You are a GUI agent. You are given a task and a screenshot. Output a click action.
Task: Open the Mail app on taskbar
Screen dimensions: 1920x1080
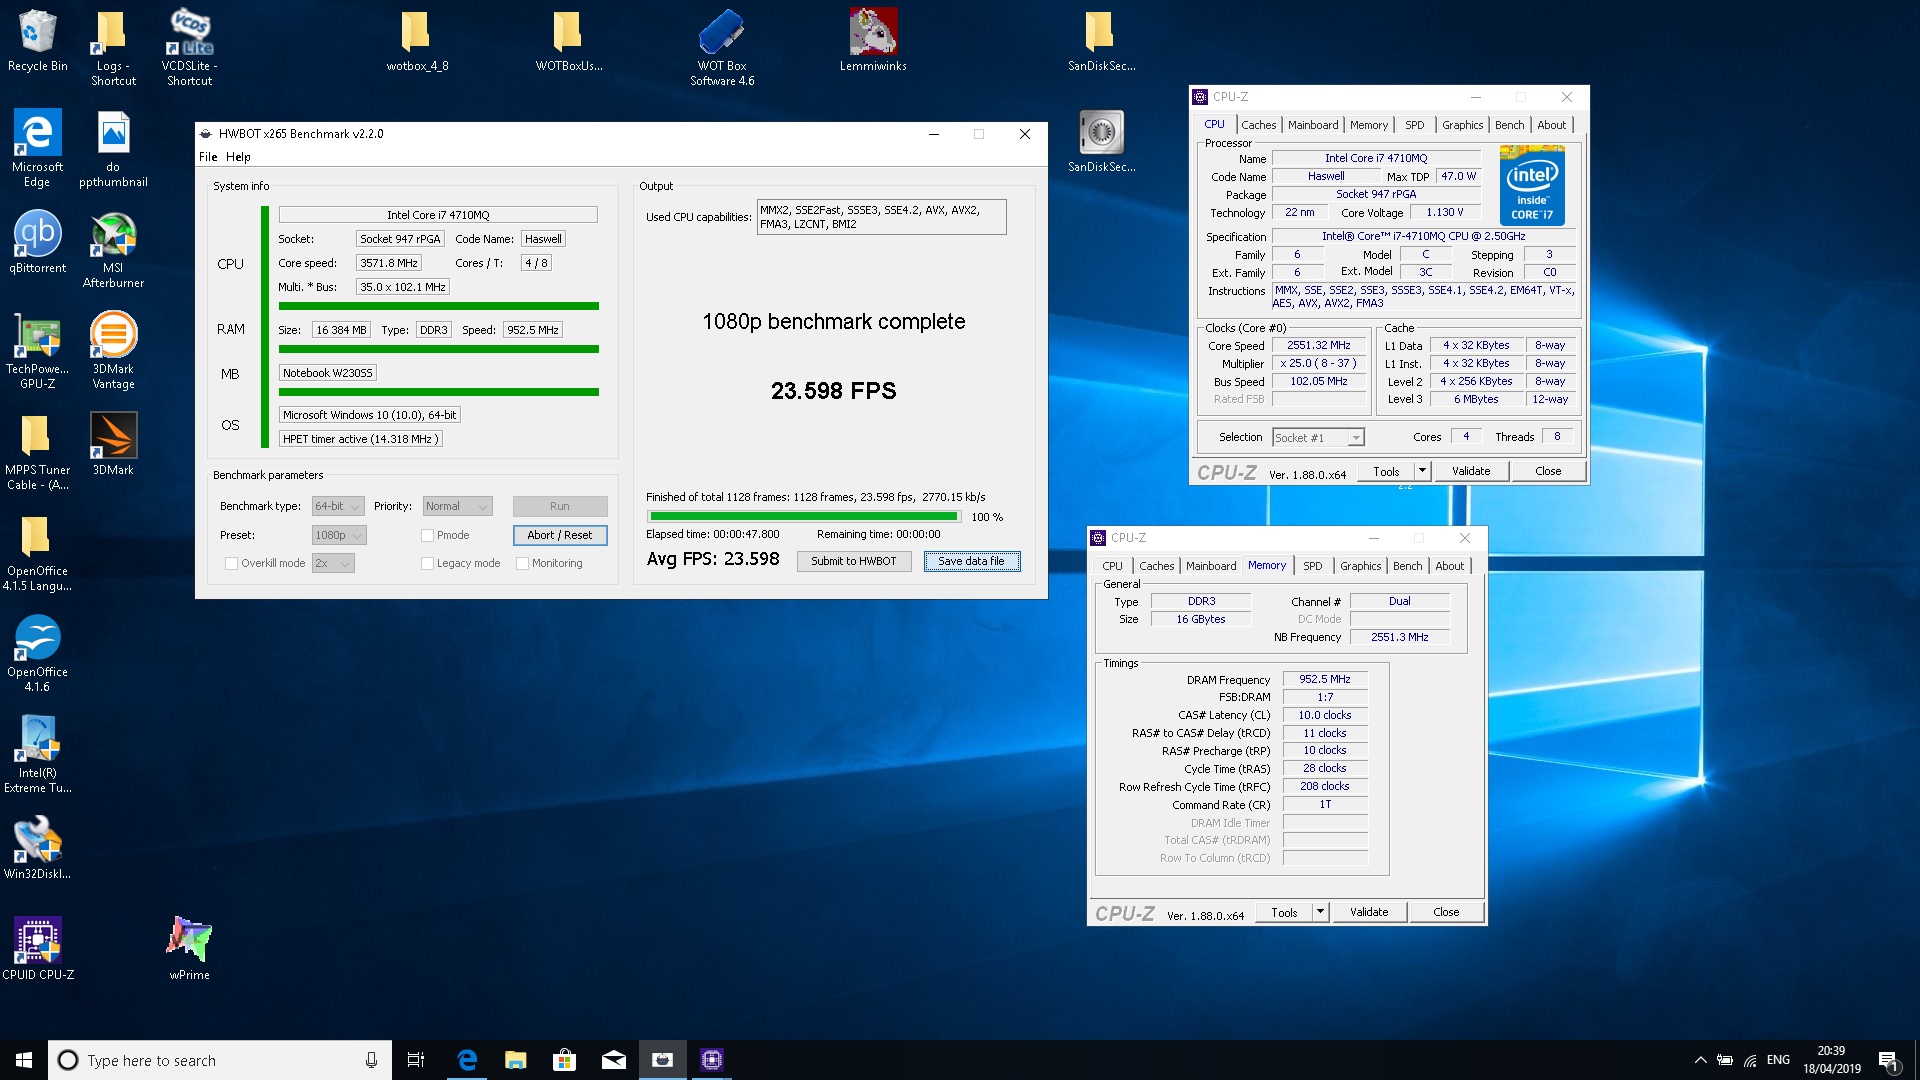point(614,1060)
